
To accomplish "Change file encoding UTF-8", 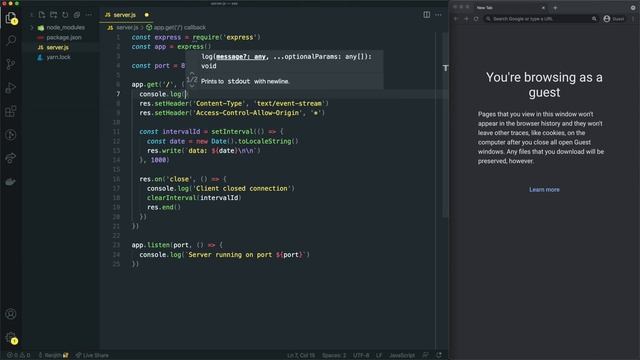I will [361, 355].
